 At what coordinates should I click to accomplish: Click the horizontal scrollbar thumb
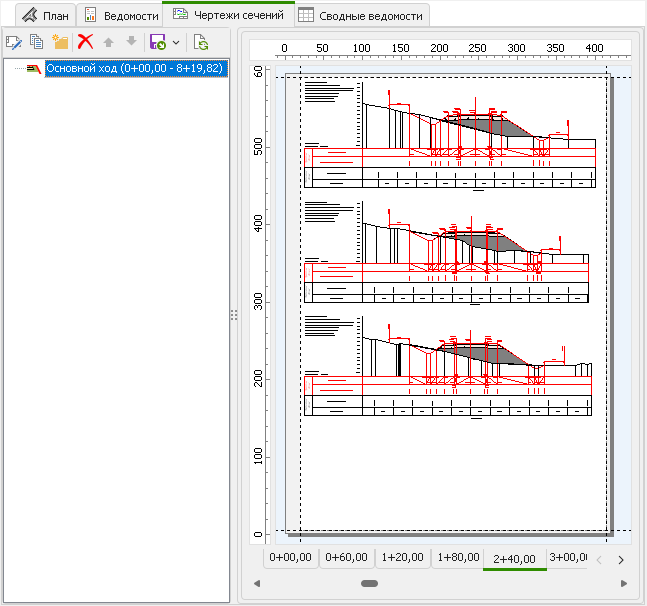[369, 583]
